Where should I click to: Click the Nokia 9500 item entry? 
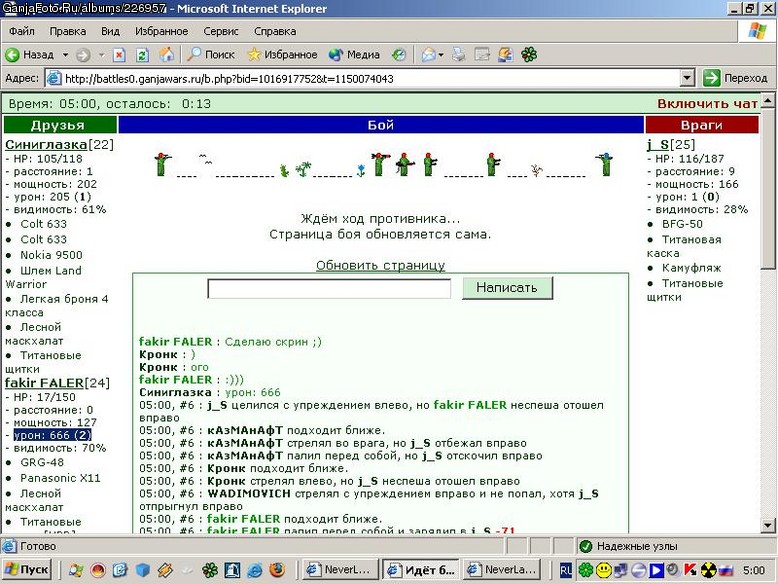tap(52, 255)
